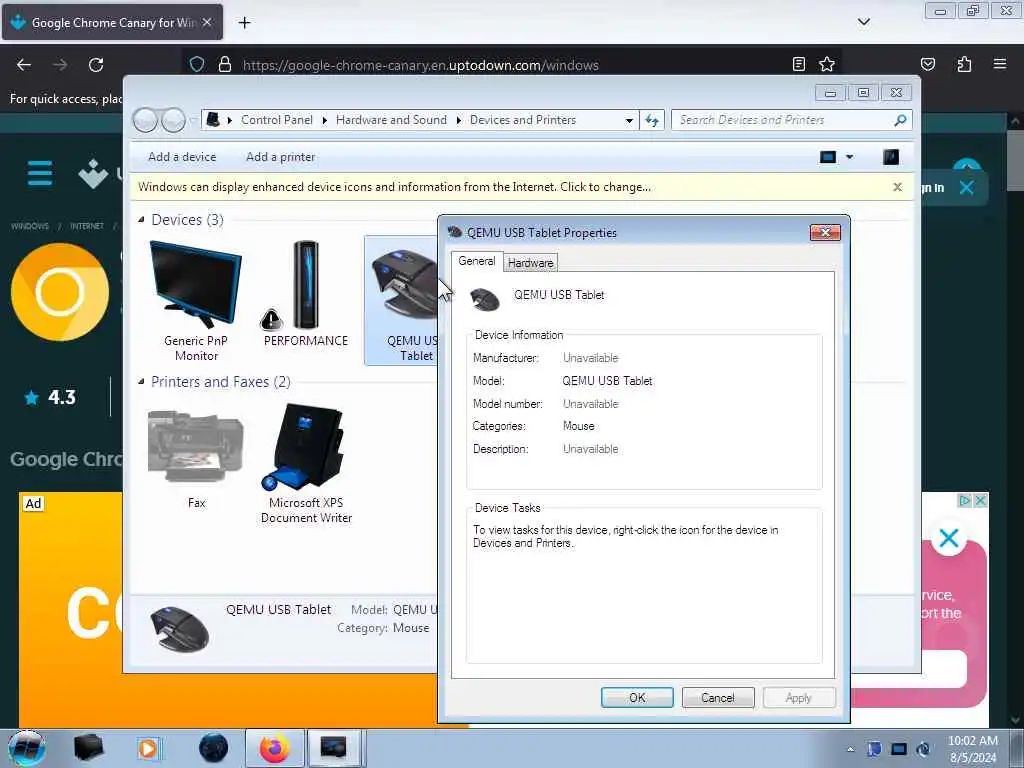Click the taskbar clock showing 10:02 AM
The height and width of the screenshot is (768, 1024).
972,749
